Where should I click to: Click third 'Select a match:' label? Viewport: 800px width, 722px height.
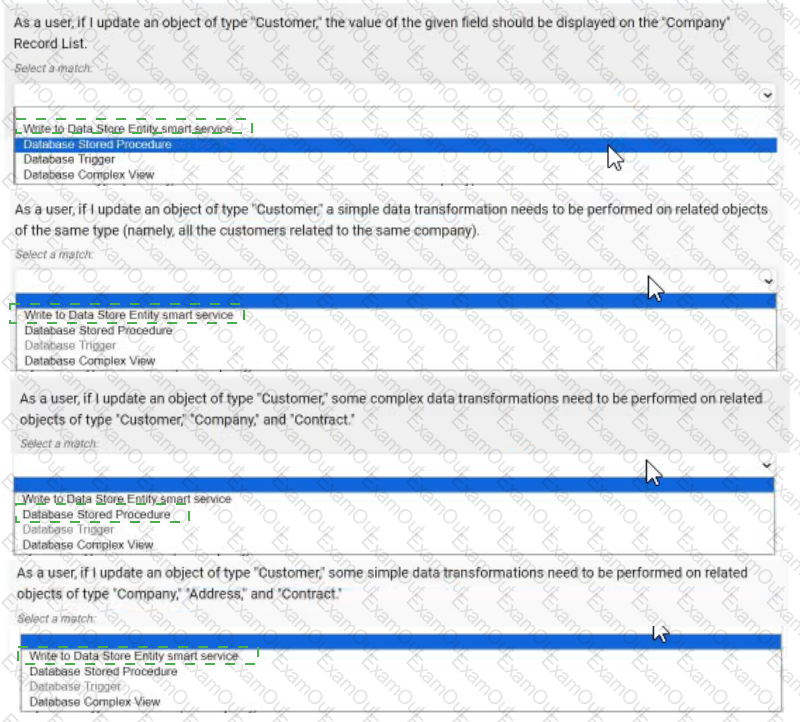coord(59,444)
